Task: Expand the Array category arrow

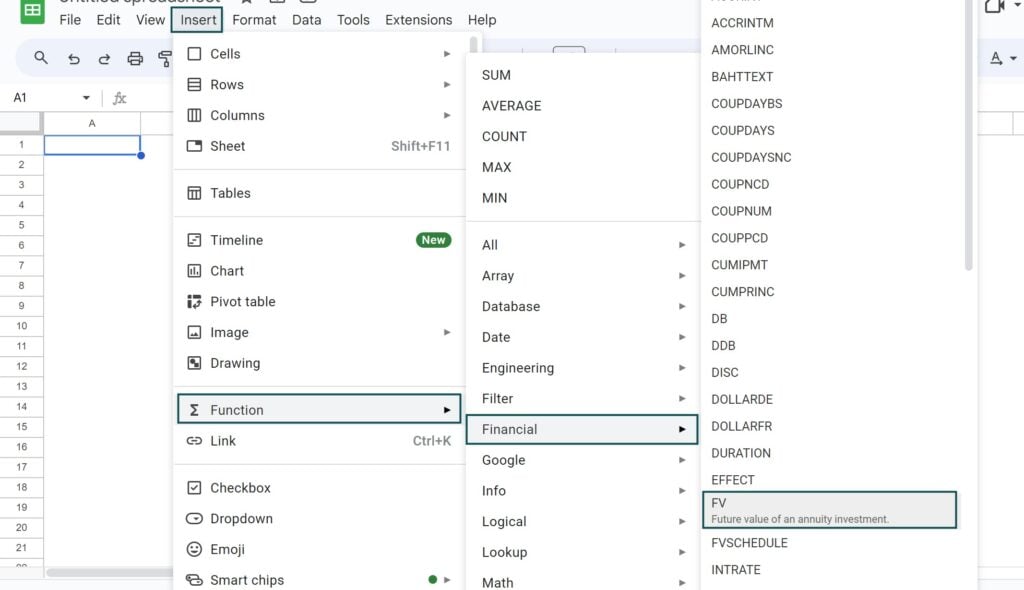Action: click(682, 275)
